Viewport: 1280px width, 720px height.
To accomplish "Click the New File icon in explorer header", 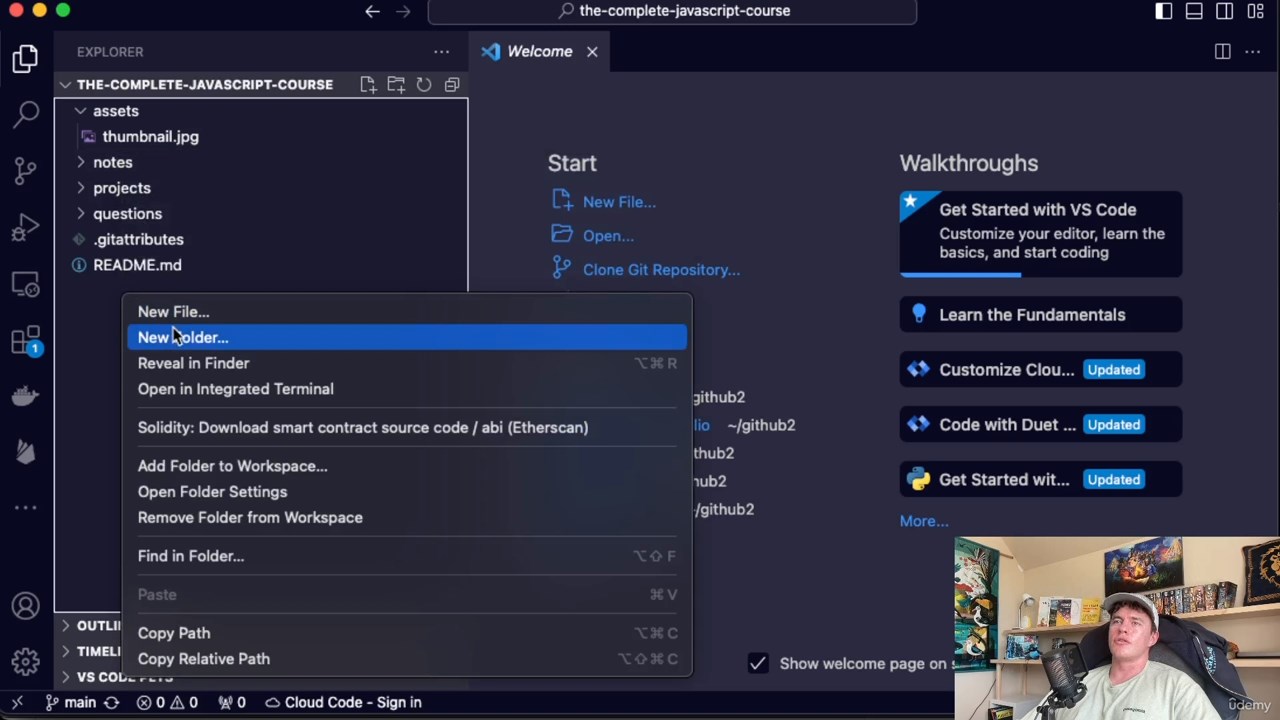I will click(367, 85).
